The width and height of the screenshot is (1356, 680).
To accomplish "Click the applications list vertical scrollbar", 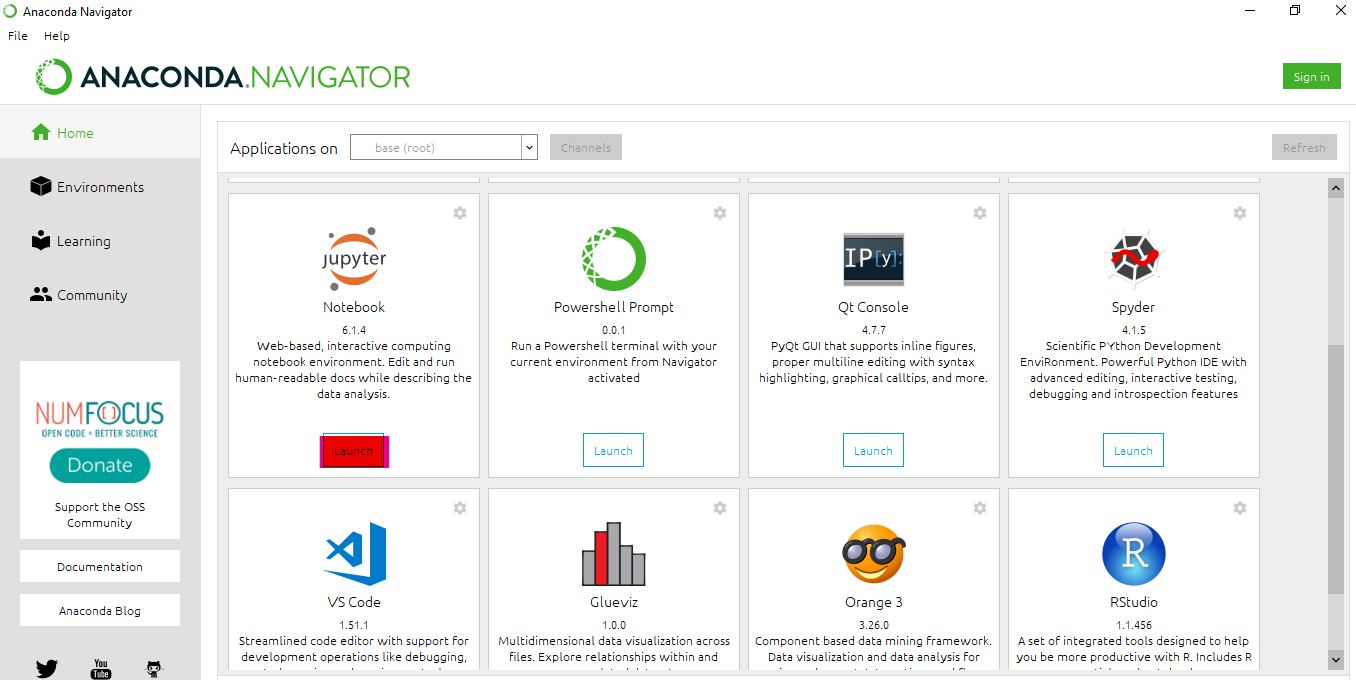I will click(x=1335, y=470).
